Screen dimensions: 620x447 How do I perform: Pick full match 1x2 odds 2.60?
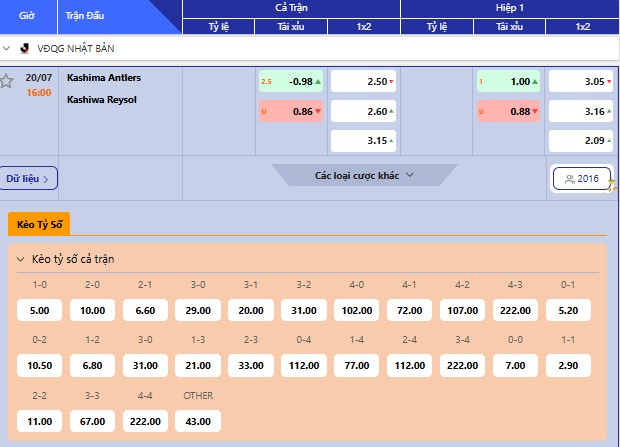coord(363,112)
